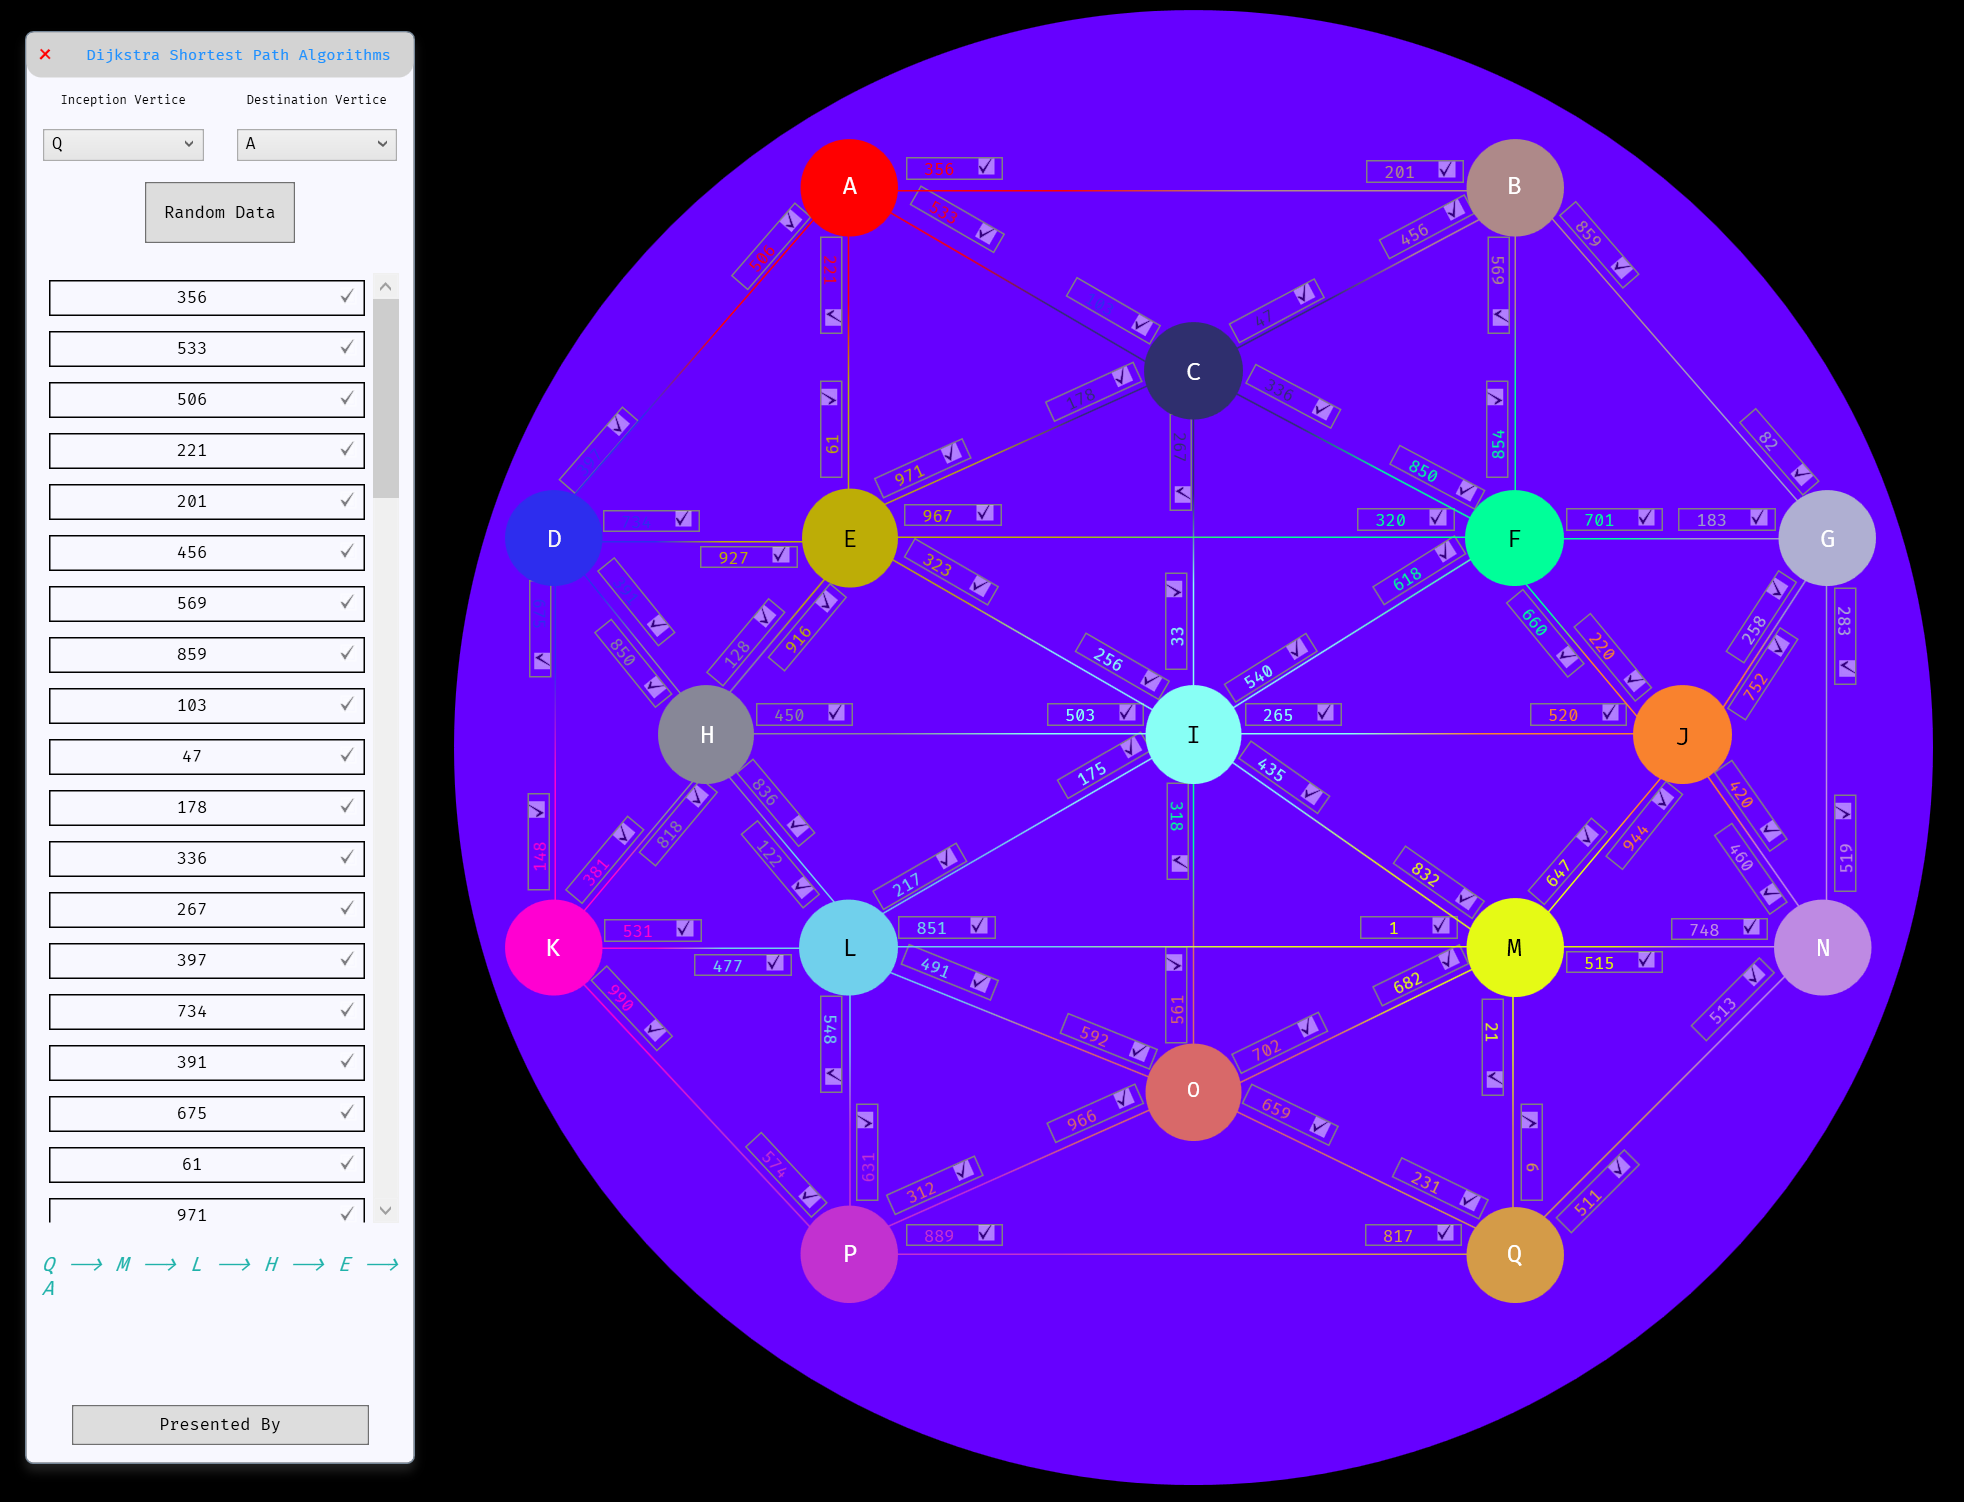This screenshot has width=1964, height=1502.
Task: Close the Dijkstra panel with red X
Action: coord(45,55)
